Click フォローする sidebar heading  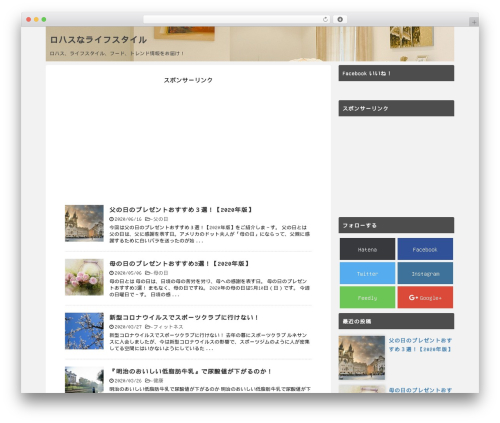pyautogui.click(x=396, y=225)
